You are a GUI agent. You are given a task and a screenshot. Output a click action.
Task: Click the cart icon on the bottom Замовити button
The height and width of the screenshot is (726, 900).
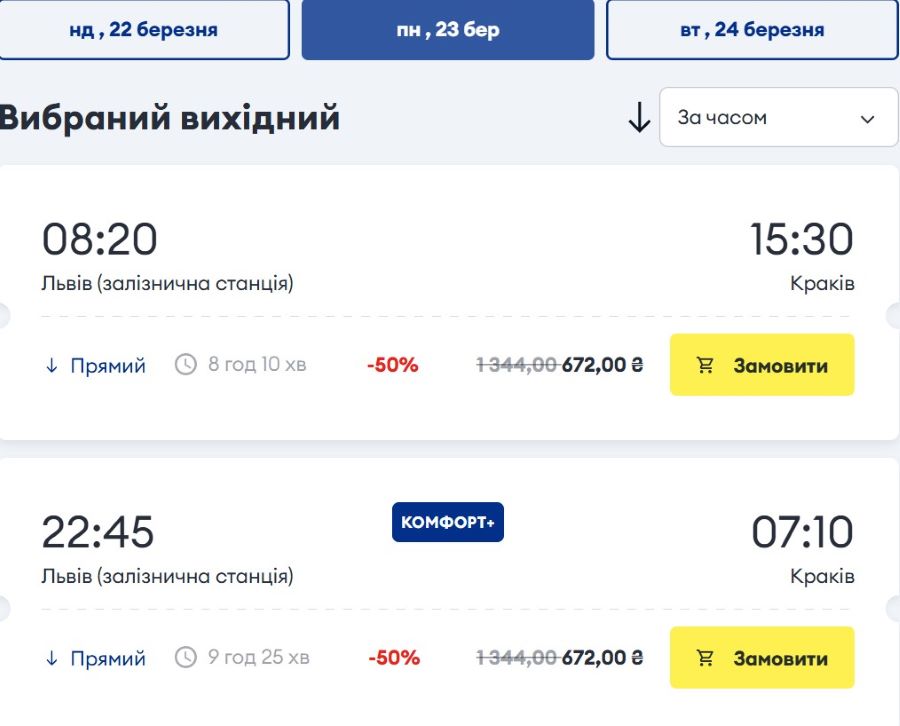[x=708, y=658]
